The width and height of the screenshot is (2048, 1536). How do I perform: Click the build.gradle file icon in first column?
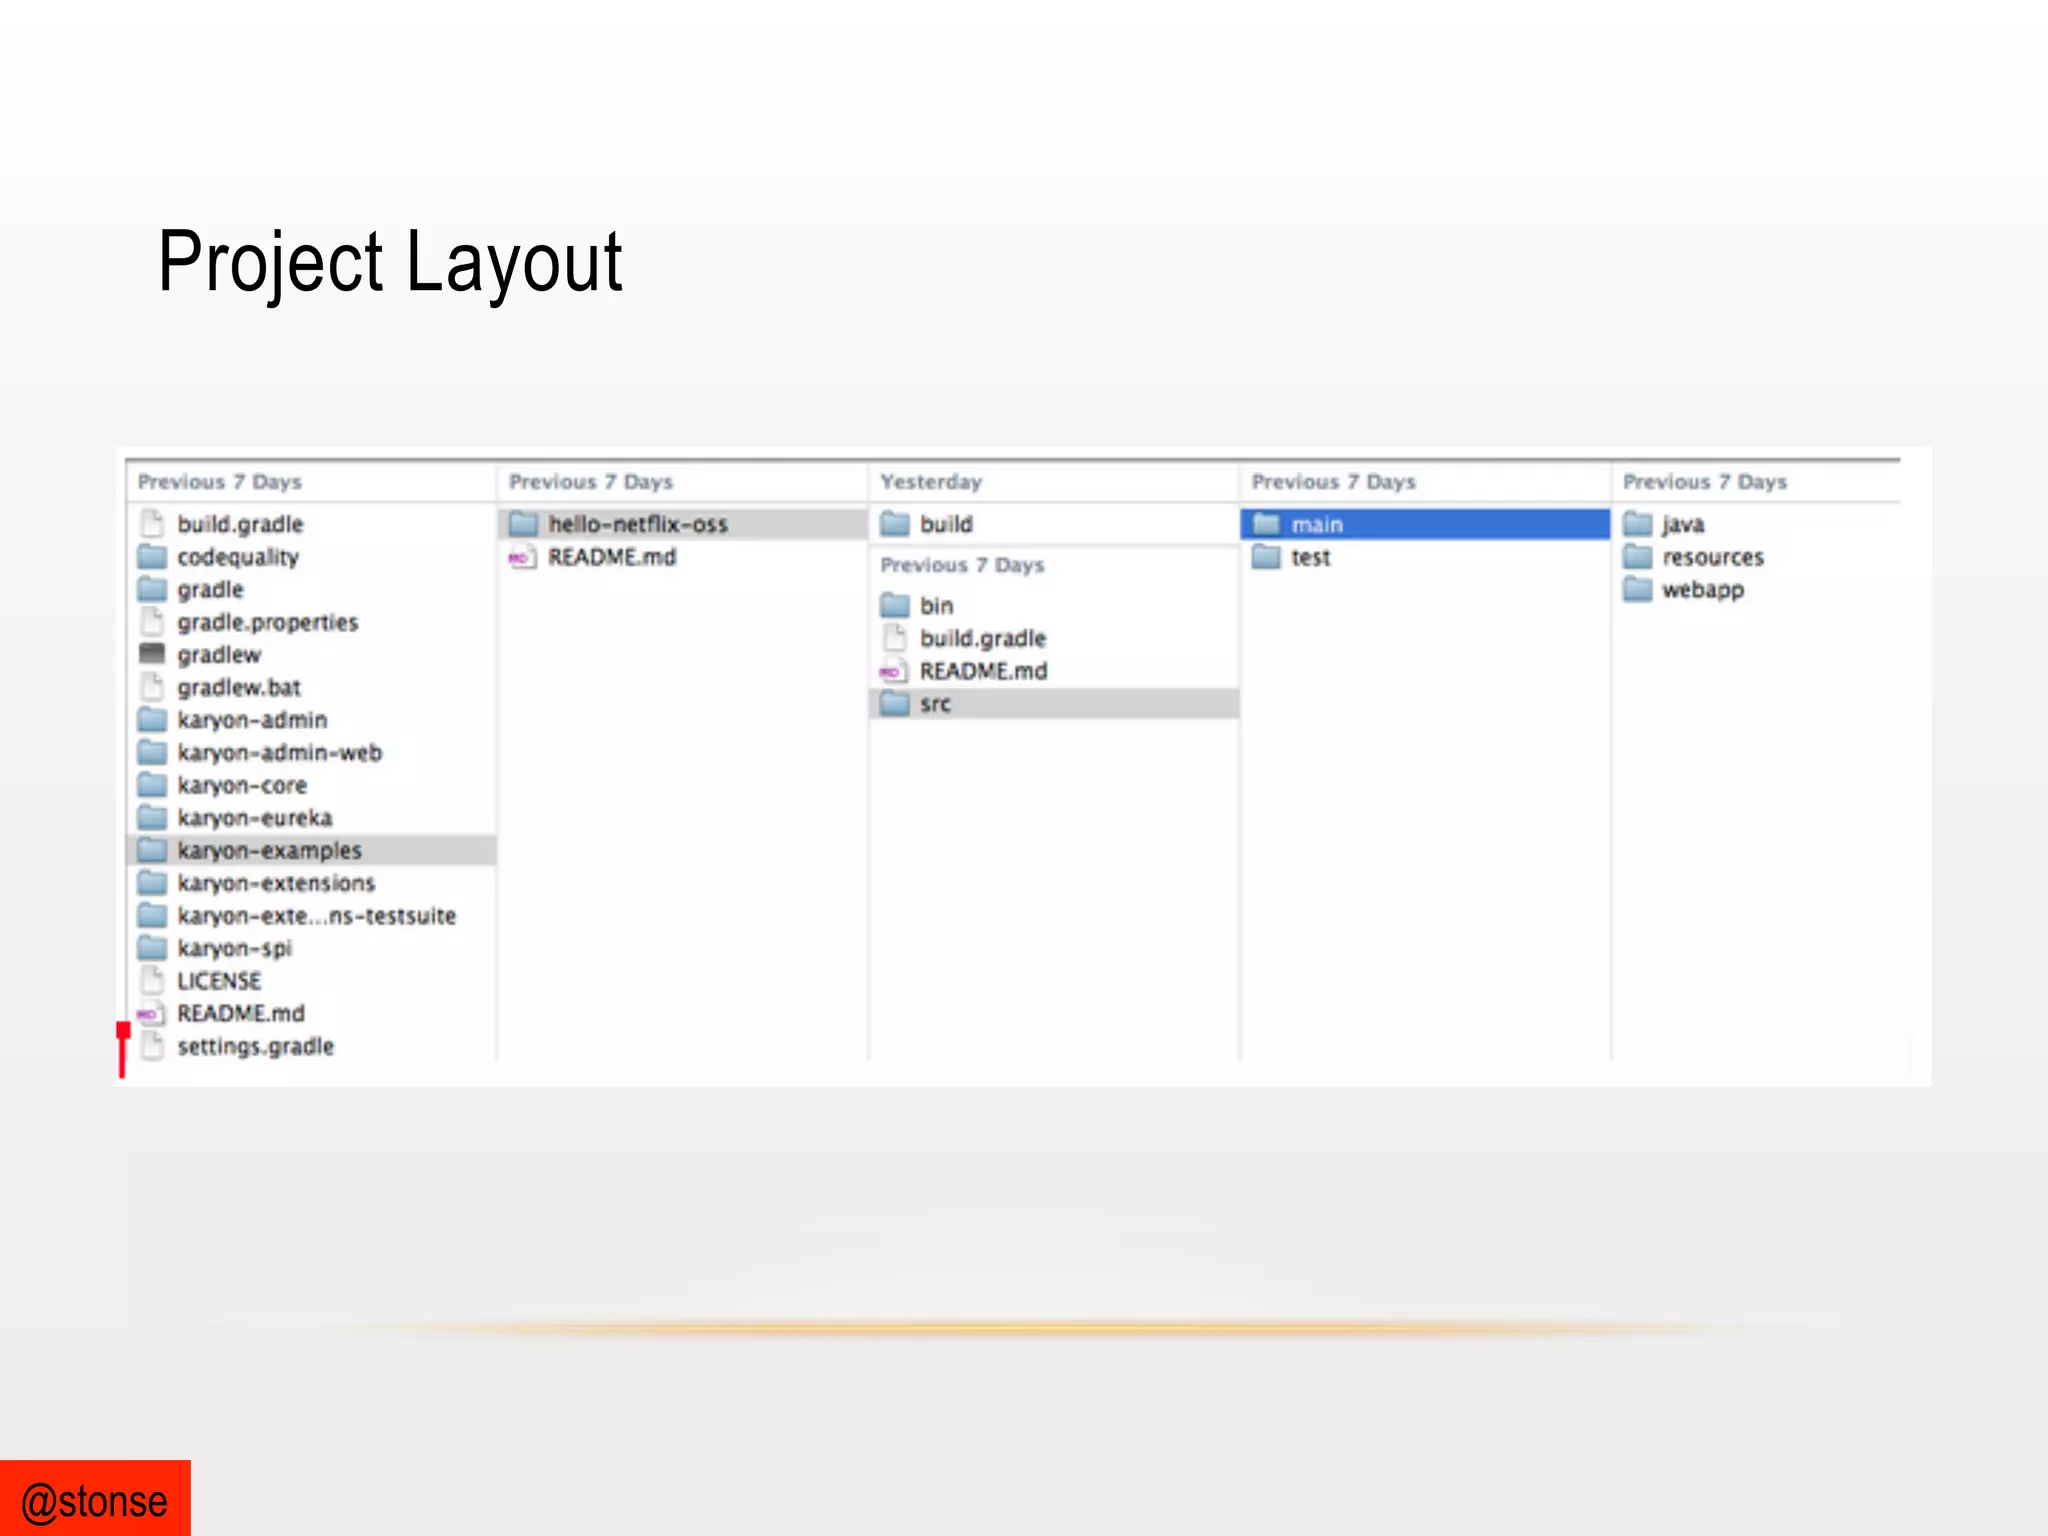(x=152, y=523)
